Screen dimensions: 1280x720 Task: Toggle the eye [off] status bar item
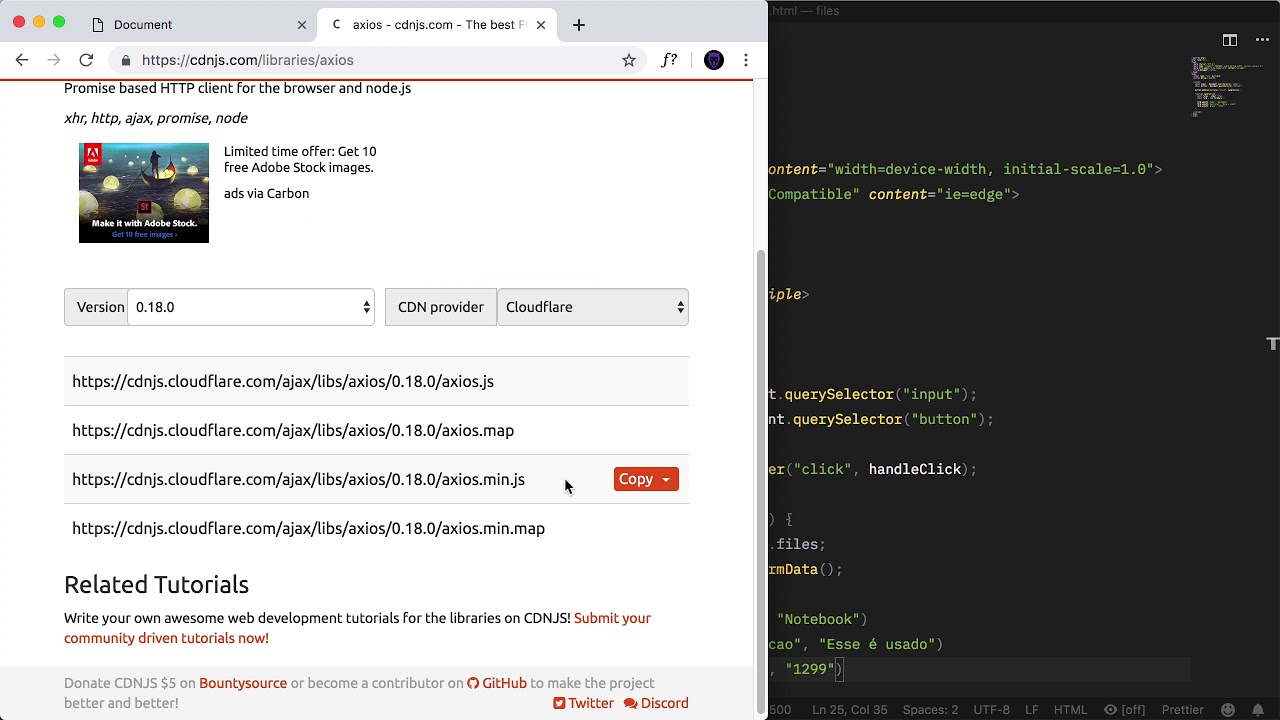(1125, 710)
